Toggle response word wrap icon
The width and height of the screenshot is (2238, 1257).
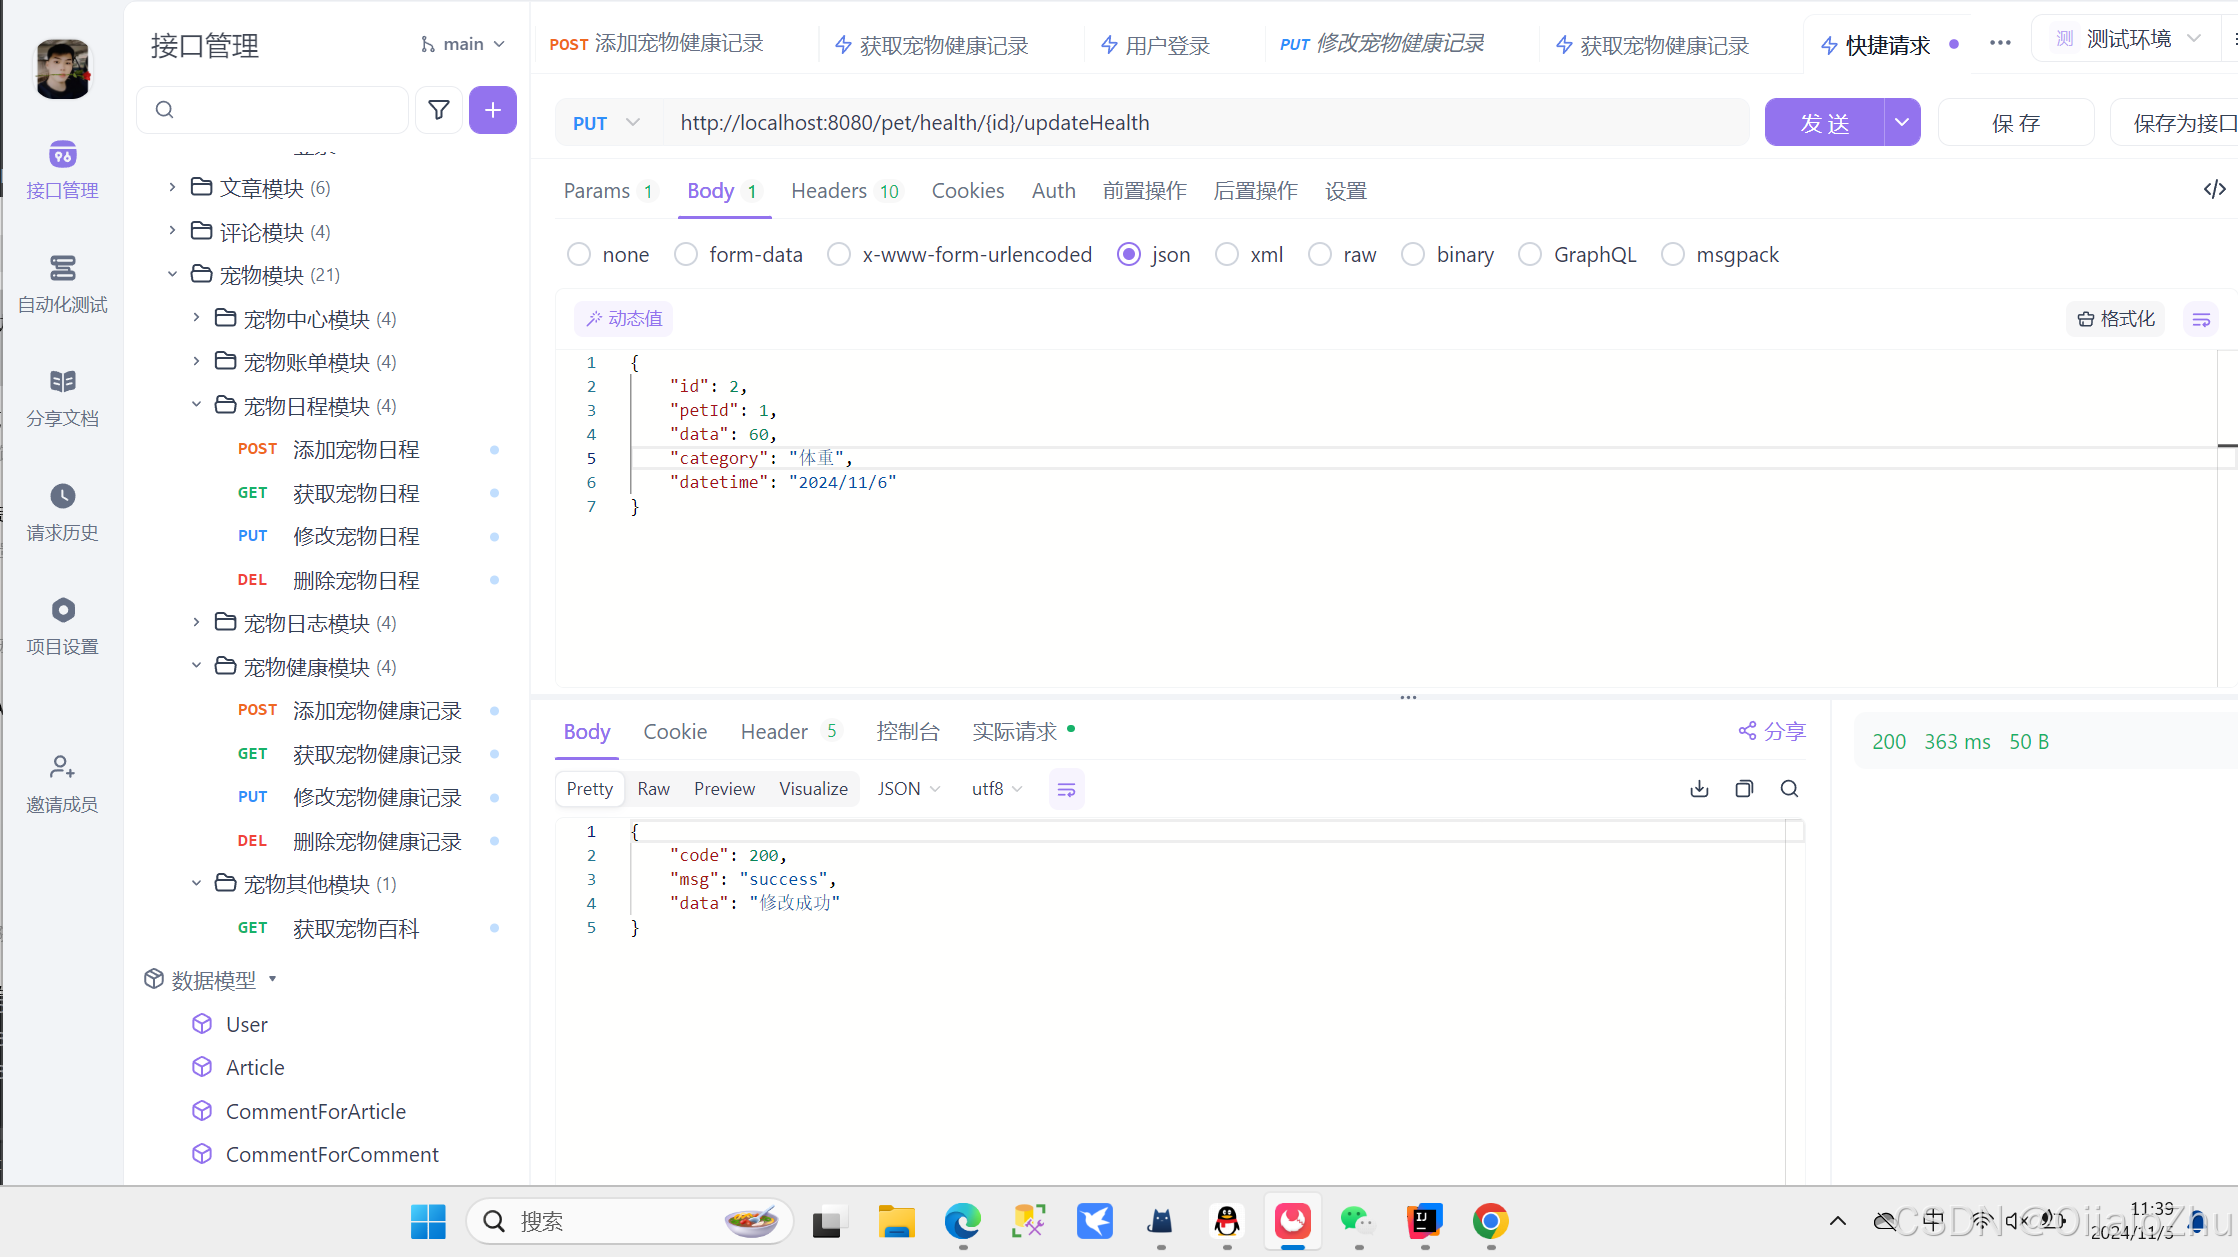pos(1066,789)
